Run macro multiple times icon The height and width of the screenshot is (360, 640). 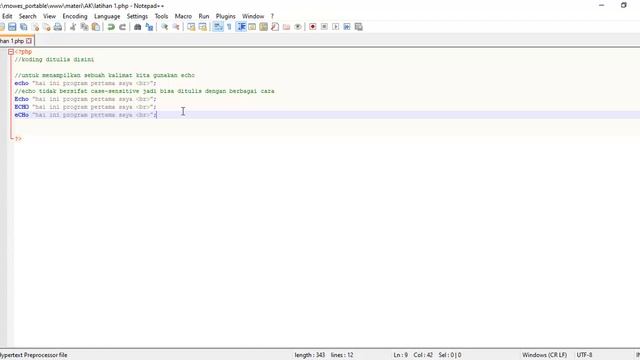347,27
